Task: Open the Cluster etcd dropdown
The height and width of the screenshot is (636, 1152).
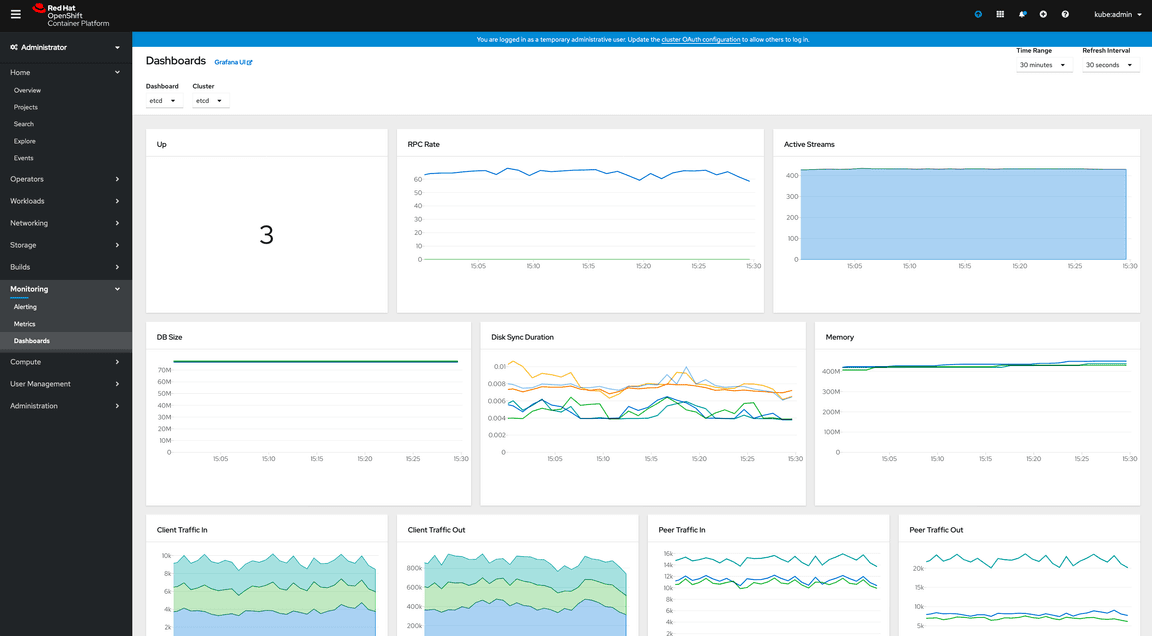Action: [x=210, y=101]
